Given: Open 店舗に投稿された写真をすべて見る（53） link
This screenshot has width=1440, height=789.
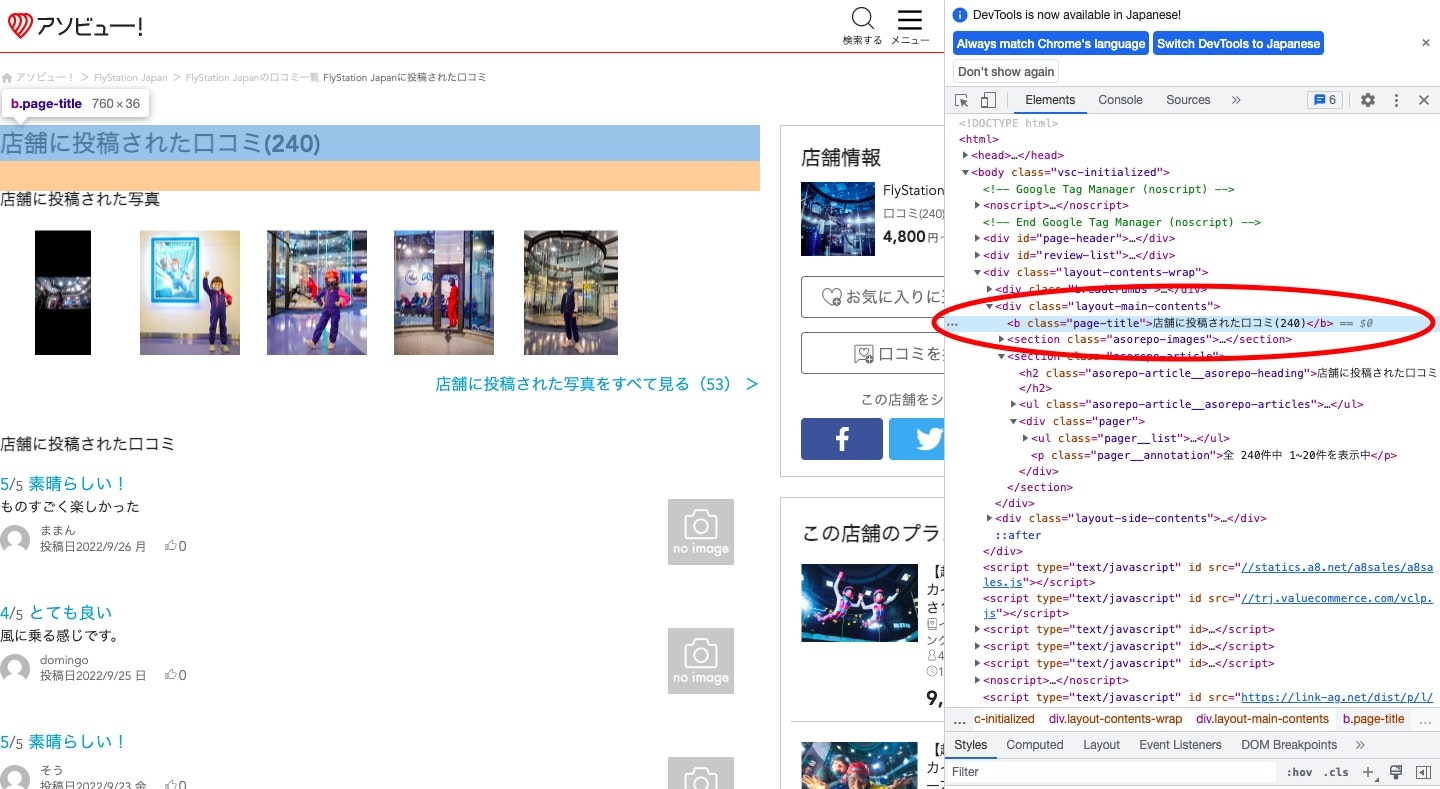Looking at the screenshot, I should pos(596,384).
